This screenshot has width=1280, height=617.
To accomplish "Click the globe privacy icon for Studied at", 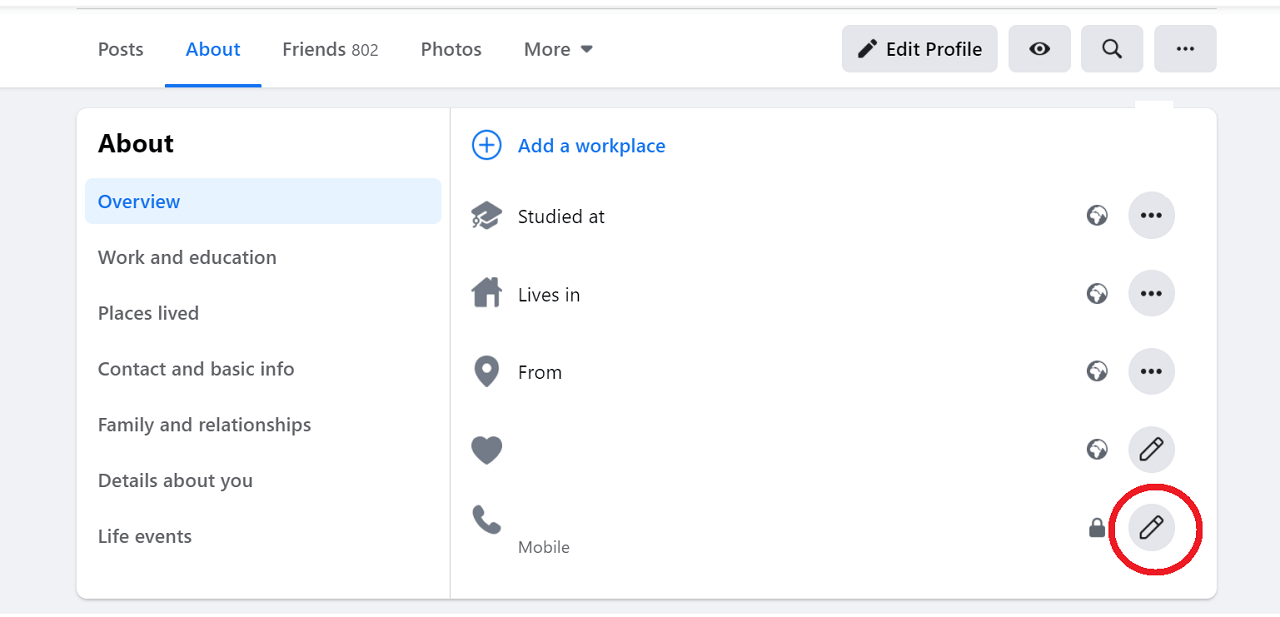I will click(1097, 216).
